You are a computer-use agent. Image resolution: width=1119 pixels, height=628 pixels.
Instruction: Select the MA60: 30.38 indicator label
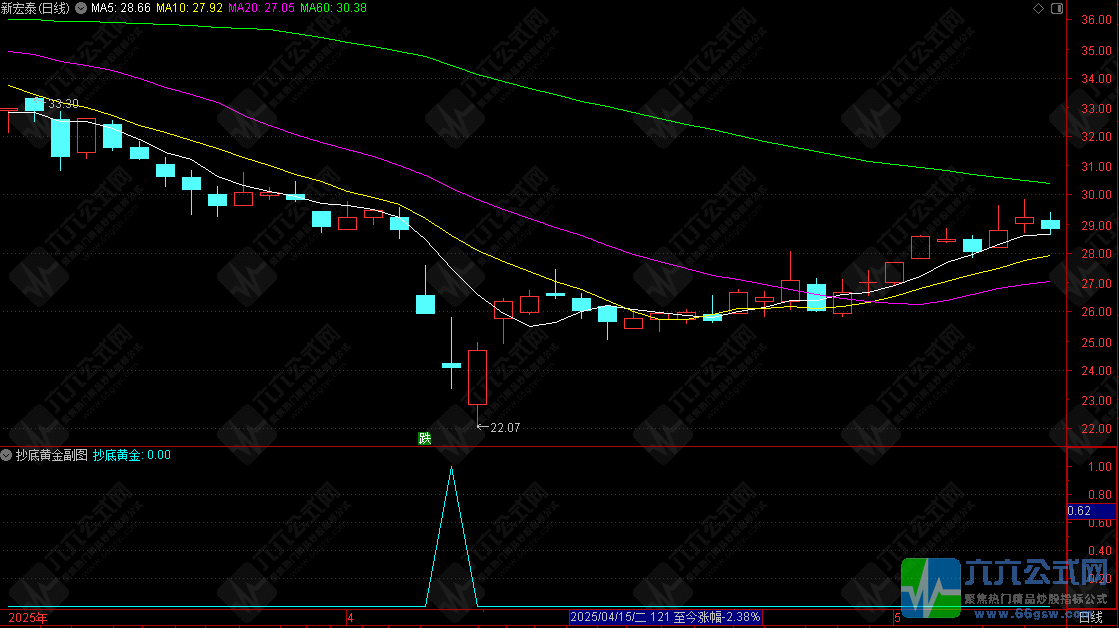pos(333,9)
